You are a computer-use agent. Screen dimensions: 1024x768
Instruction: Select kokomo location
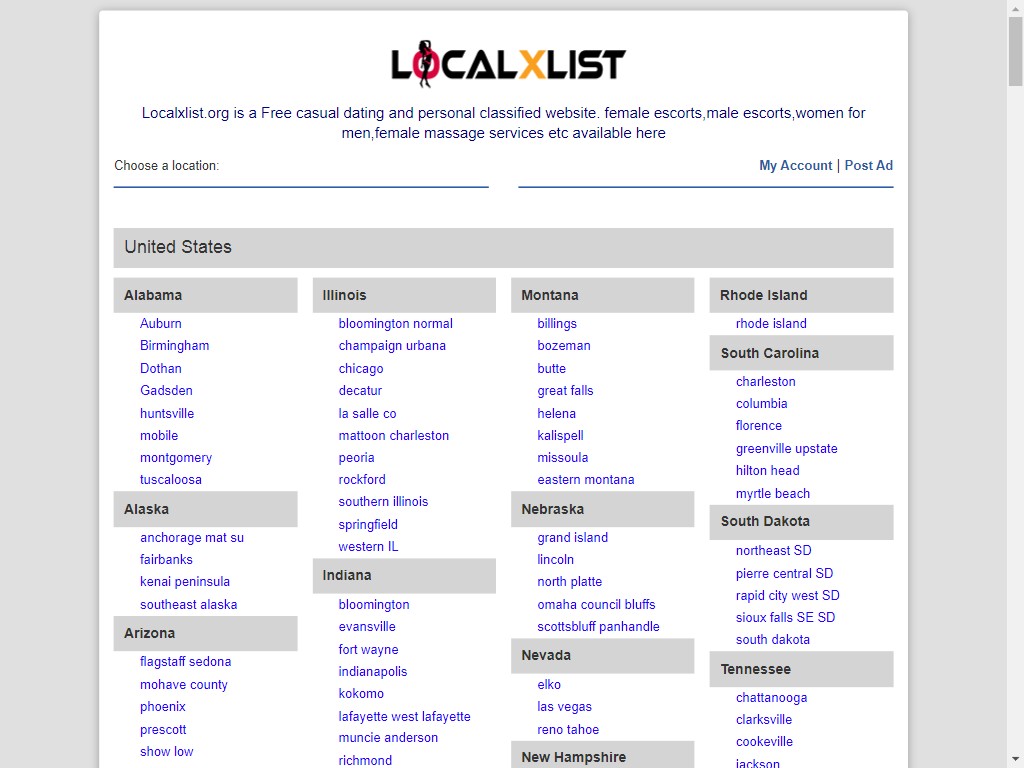pyautogui.click(x=360, y=694)
